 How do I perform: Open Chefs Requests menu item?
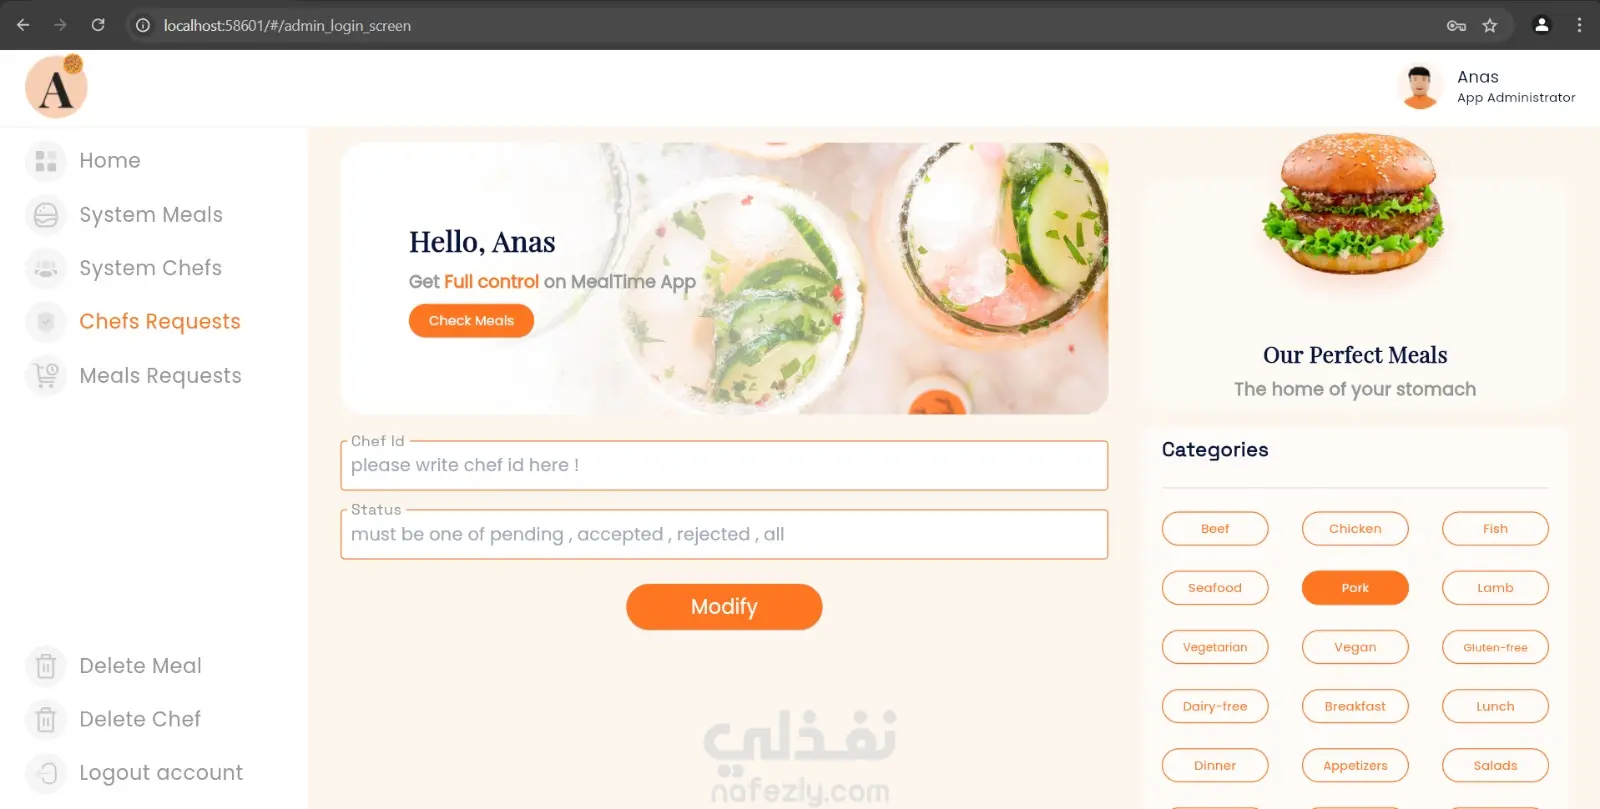(160, 322)
